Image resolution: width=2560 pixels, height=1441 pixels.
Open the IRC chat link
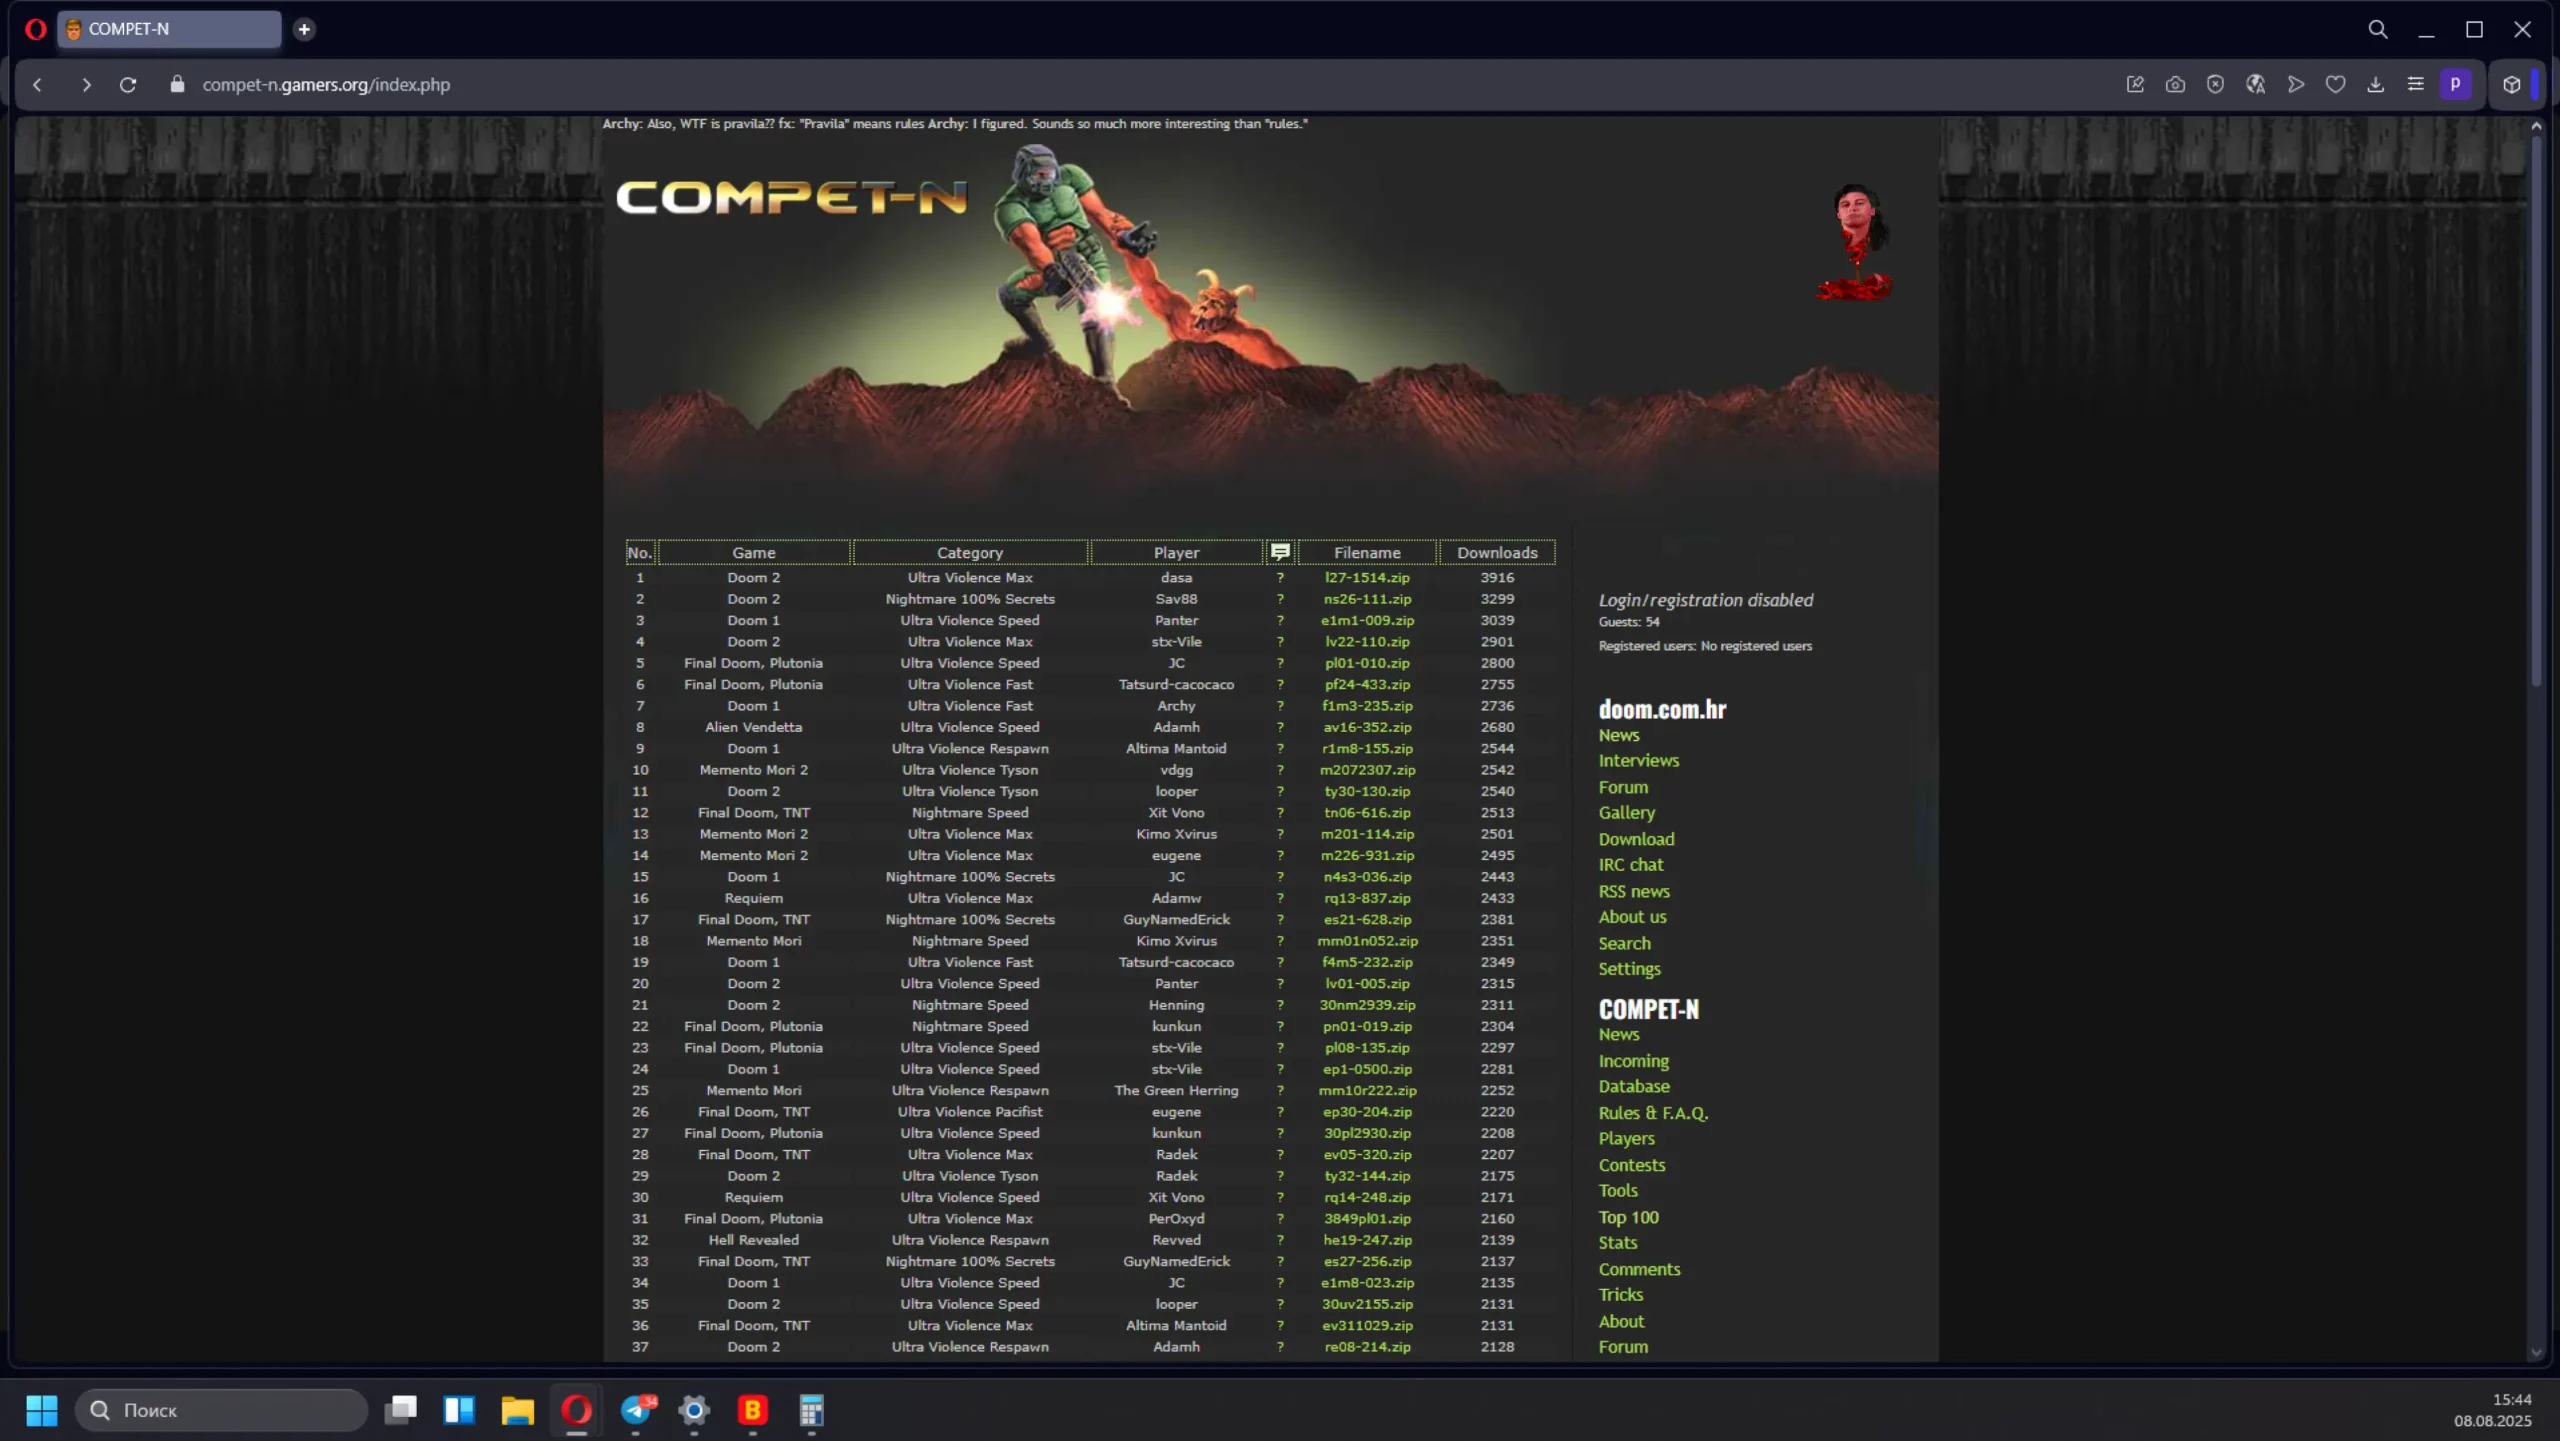pos(1630,865)
